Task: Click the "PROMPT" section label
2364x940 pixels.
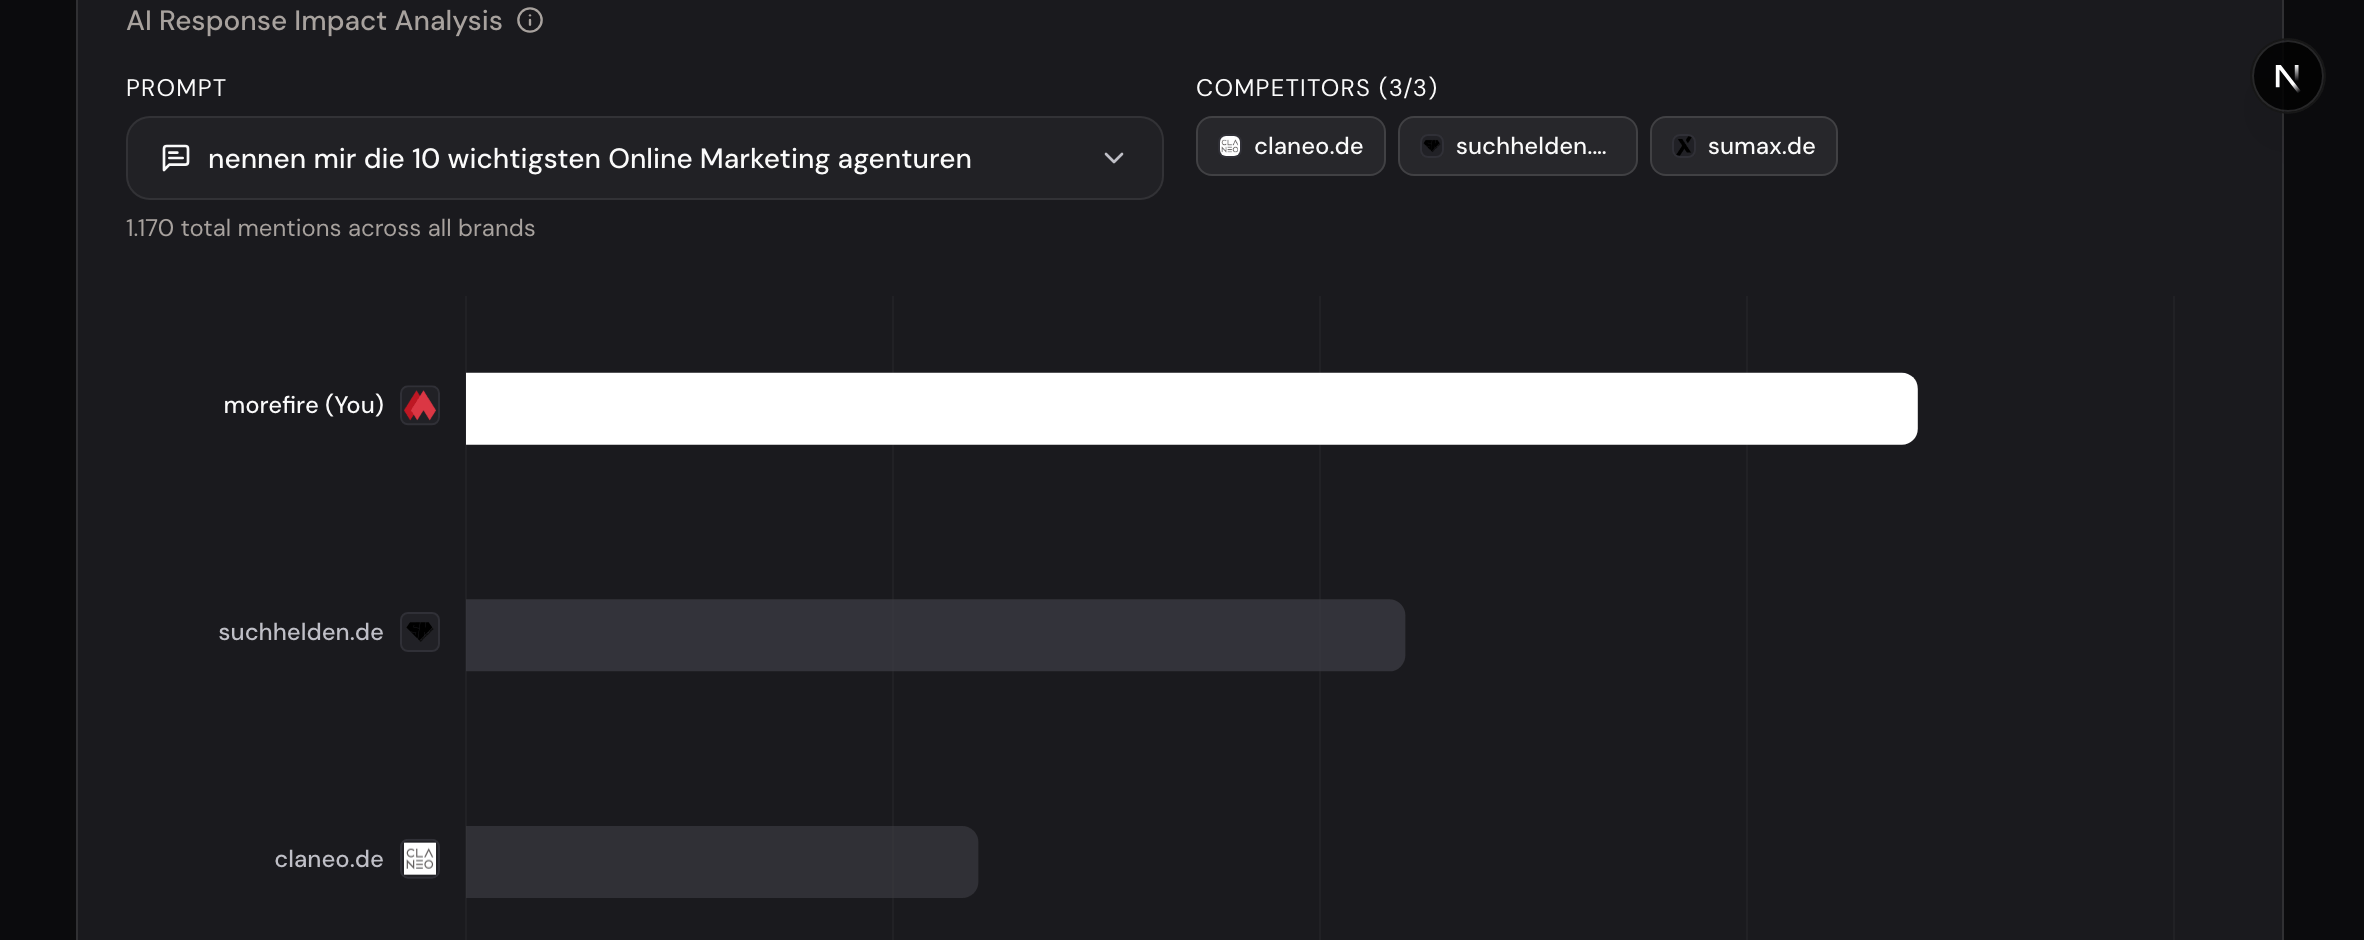Action: point(176,88)
